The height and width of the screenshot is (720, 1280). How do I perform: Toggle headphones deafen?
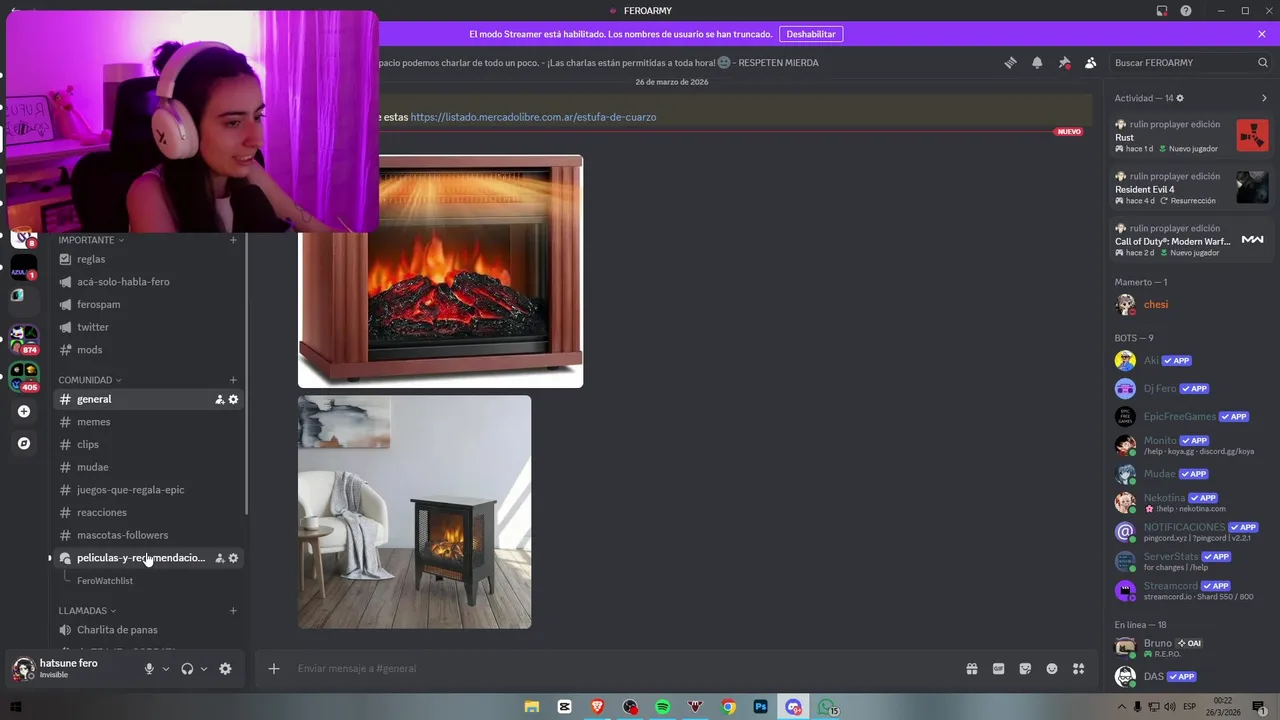tap(187, 668)
